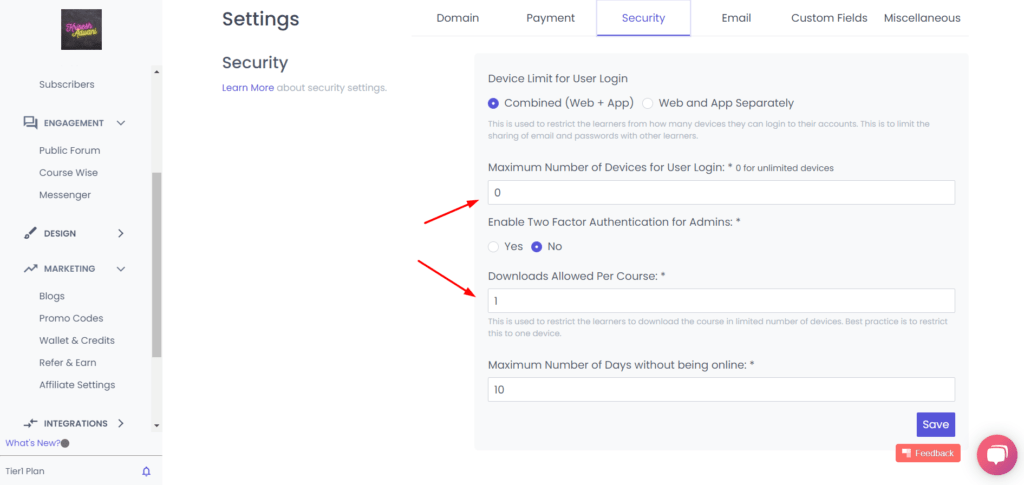Click the Engagement chat bubbles icon
Image resolution: width=1024 pixels, height=485 pixels.
30,123
